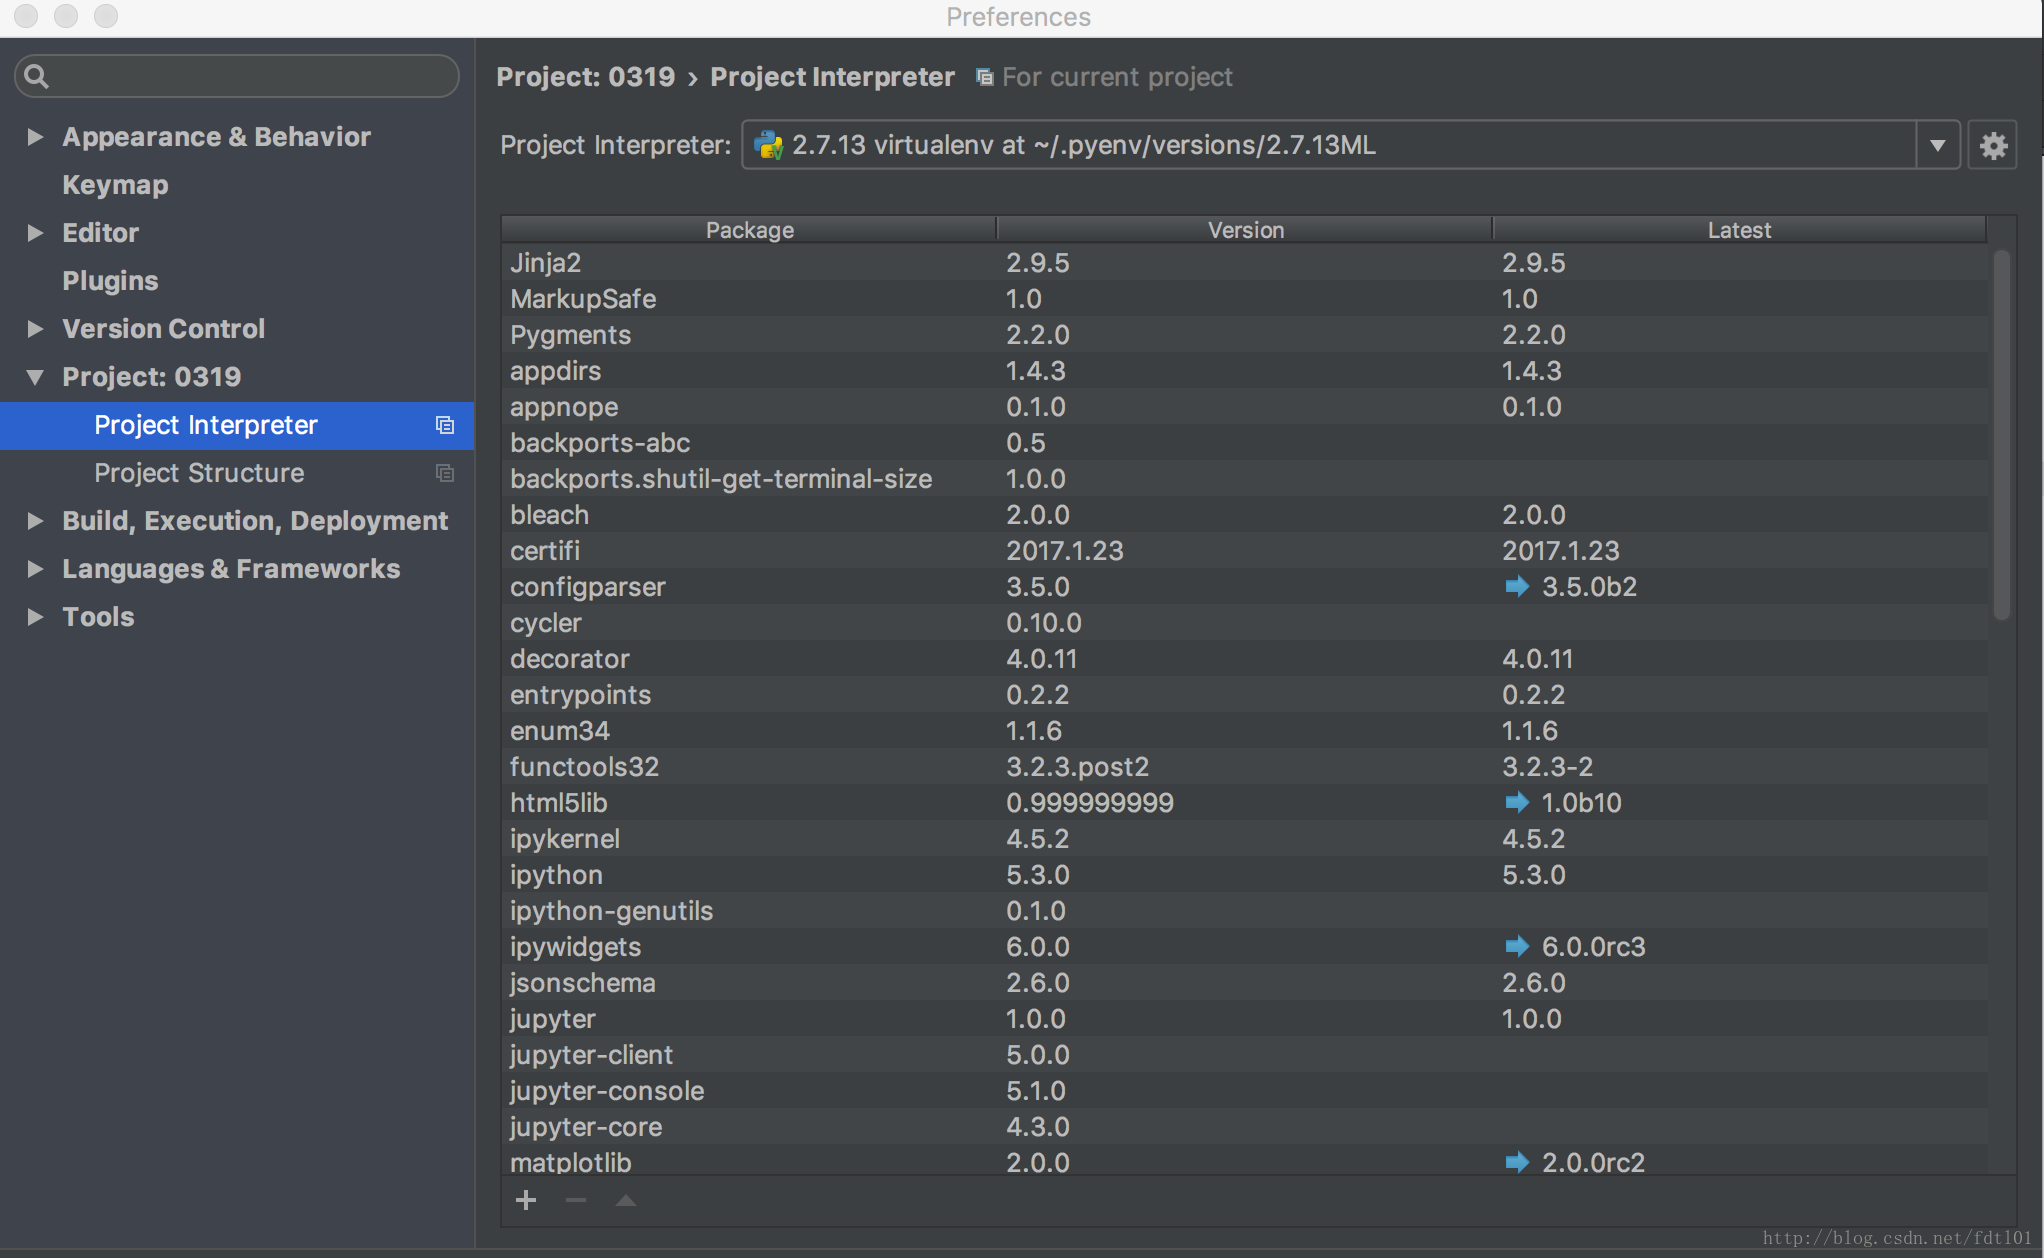Expand the Languages & Frameworks arrow
This screenshot has height=1258, width=2044.
pyautogui.click(x=35, y=569)
